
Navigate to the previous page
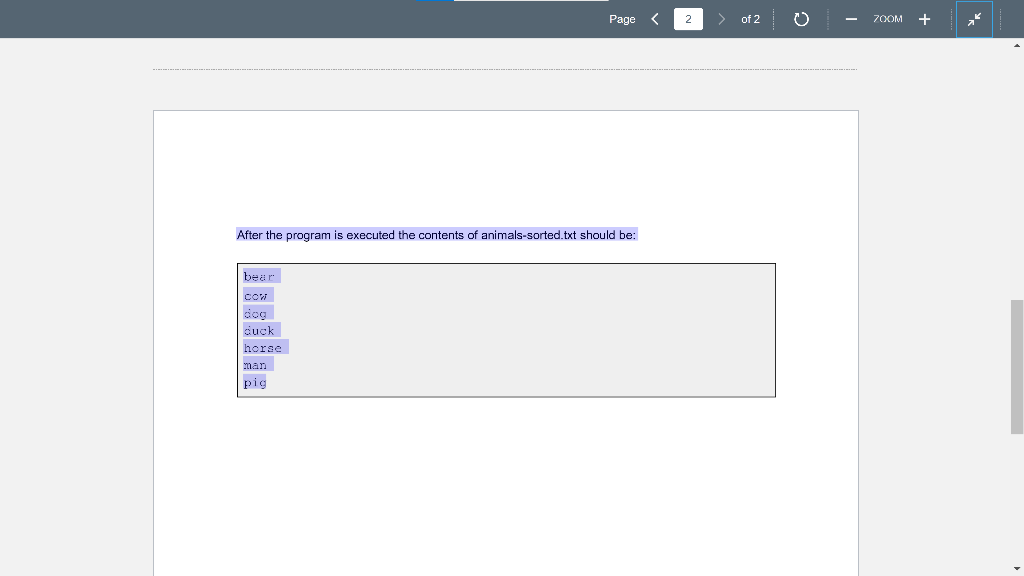click(x=655, y=19)
